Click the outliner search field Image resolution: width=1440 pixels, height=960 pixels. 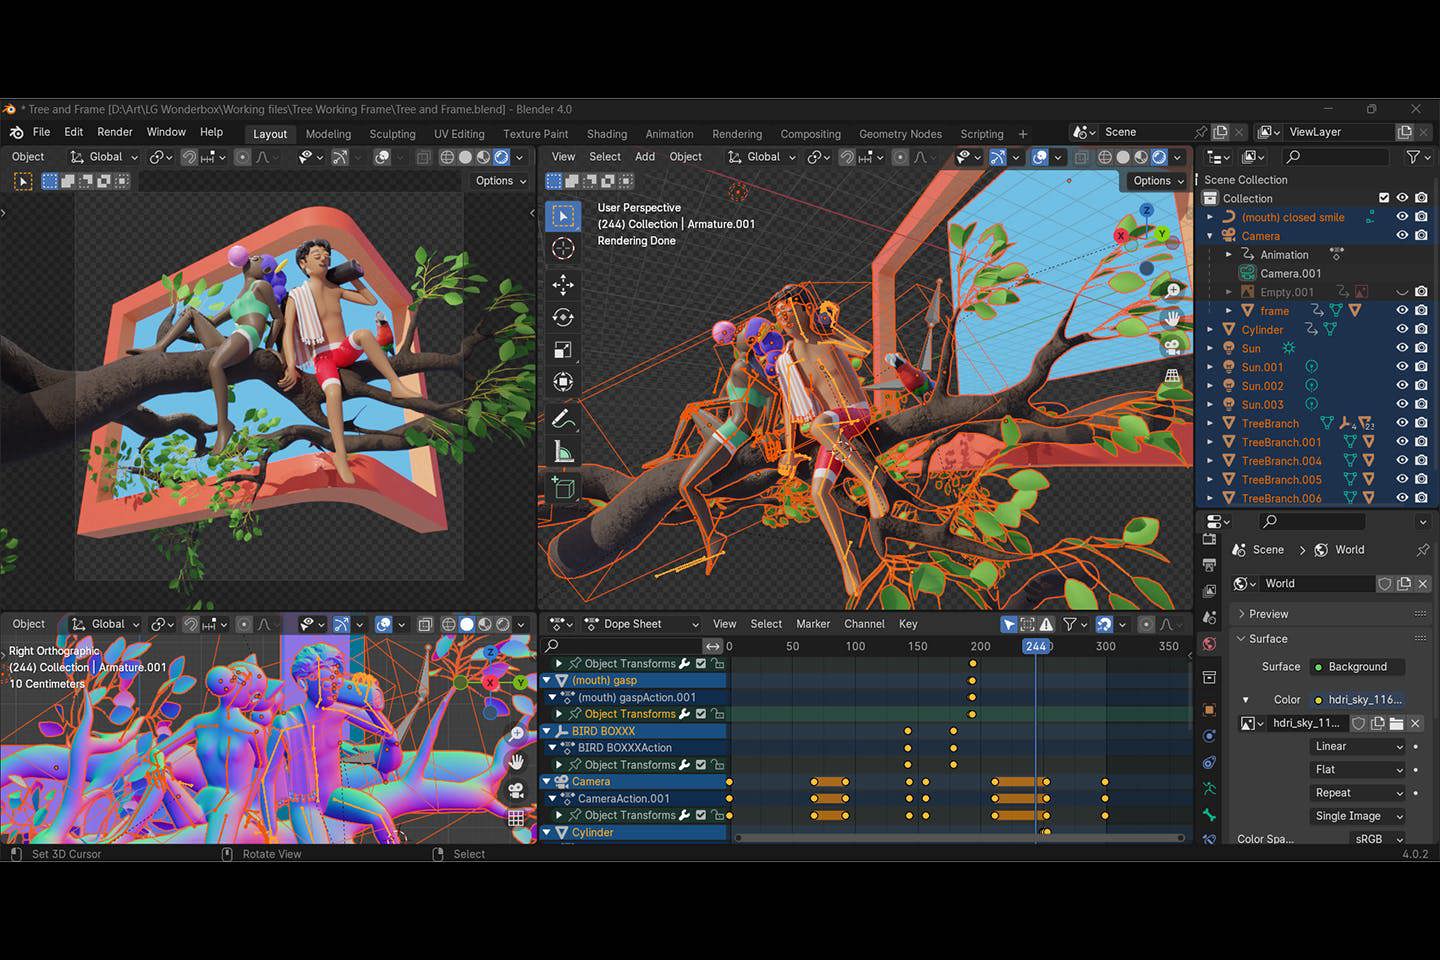[1336, 157]
